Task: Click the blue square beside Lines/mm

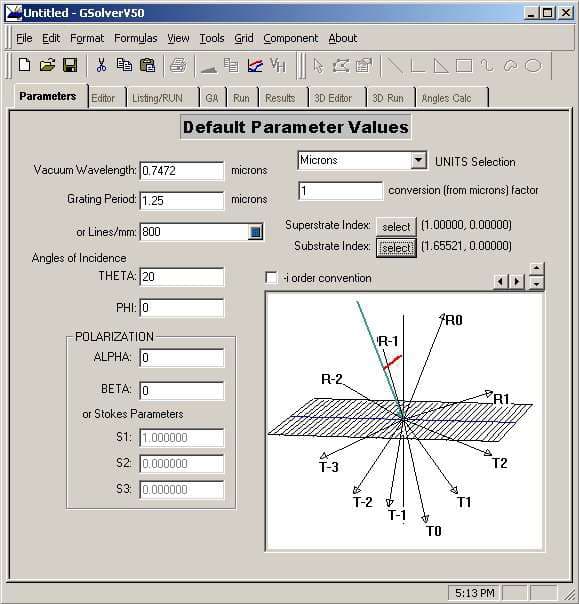Action: [x=255, y=232]
